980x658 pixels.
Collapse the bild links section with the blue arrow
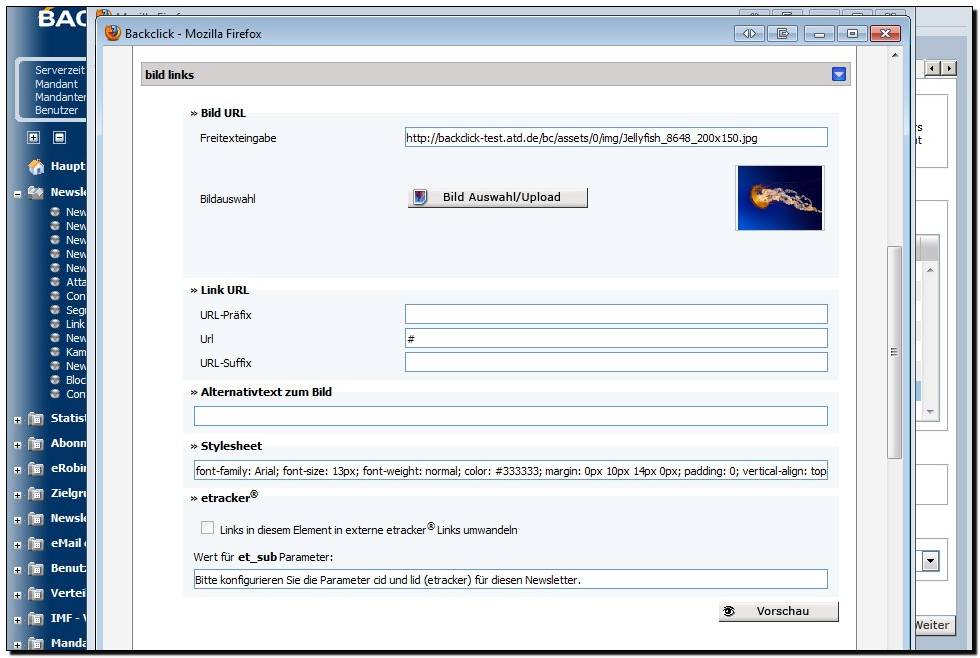838,74
